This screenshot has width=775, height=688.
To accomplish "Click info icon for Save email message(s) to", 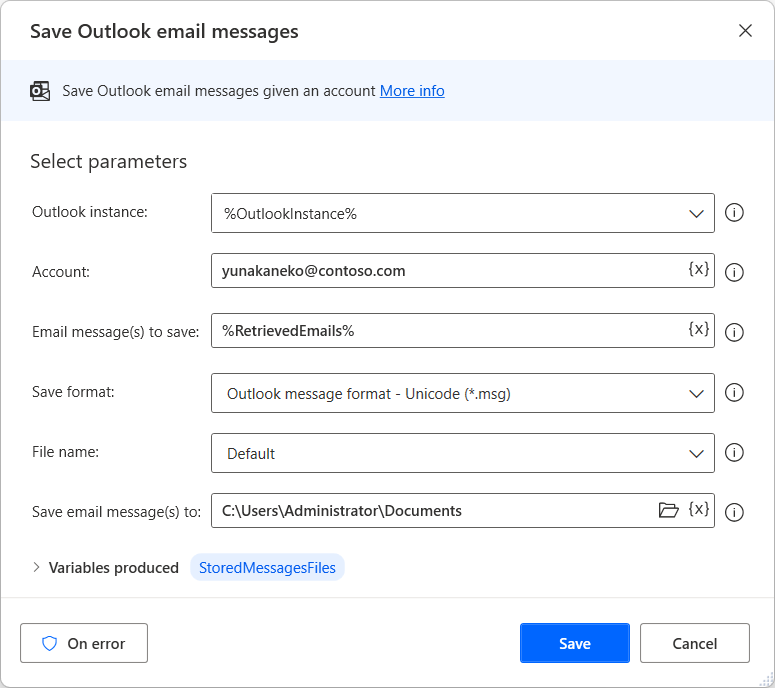I will click(x=734, y=512).
